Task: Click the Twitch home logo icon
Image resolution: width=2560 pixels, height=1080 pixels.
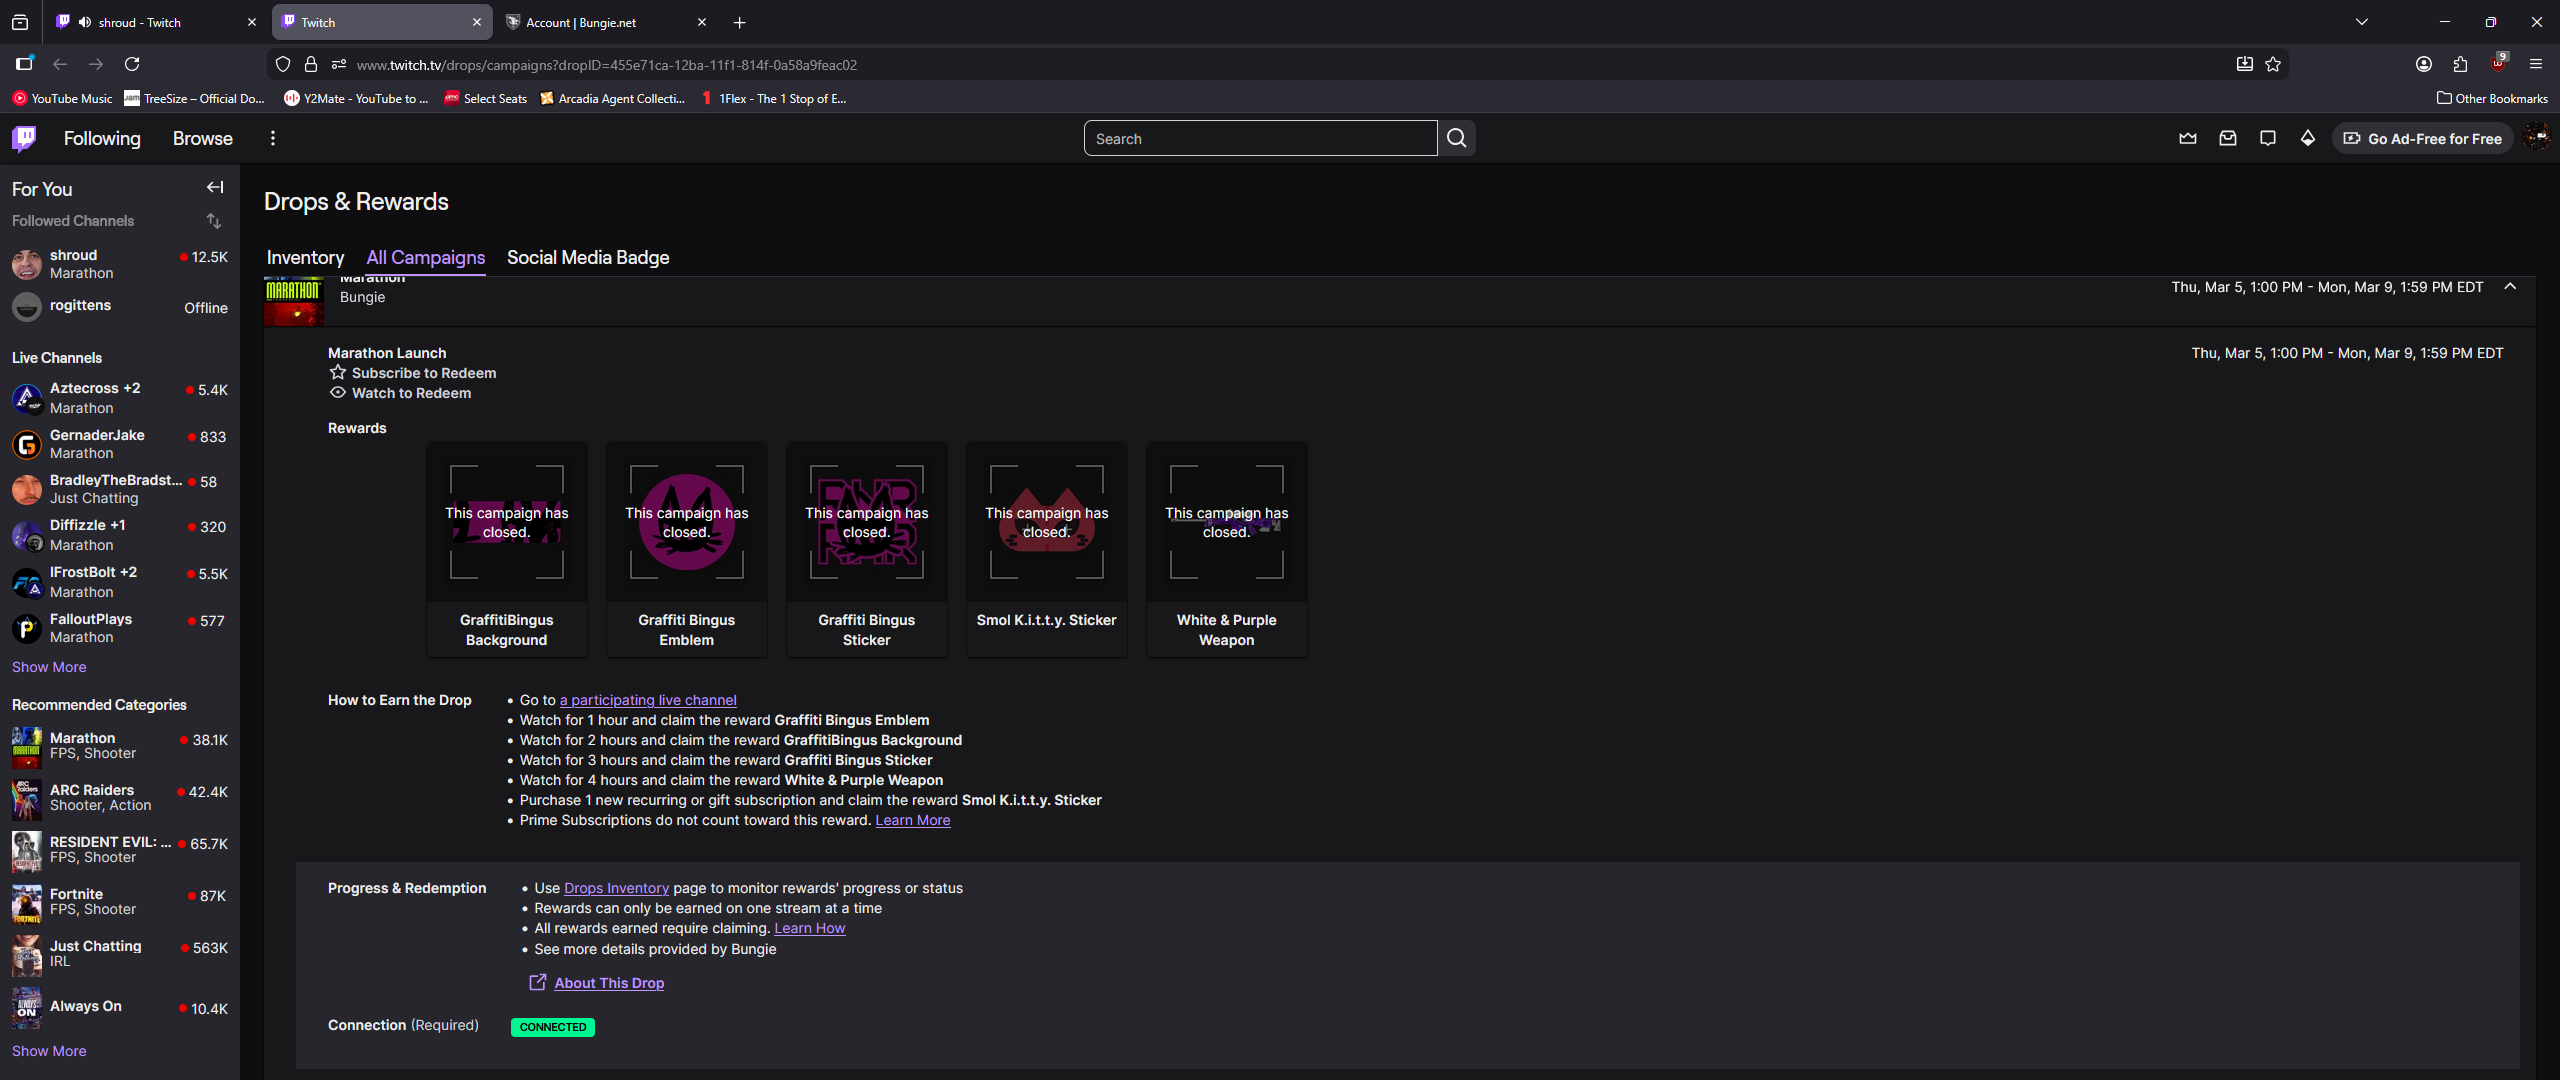Action: [24, 138]
